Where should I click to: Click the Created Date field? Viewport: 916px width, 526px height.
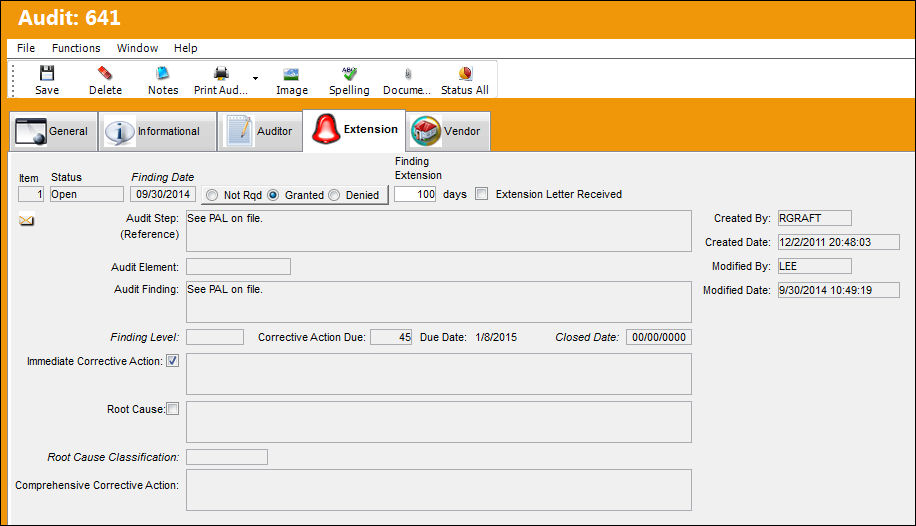(x=838, y=242)
